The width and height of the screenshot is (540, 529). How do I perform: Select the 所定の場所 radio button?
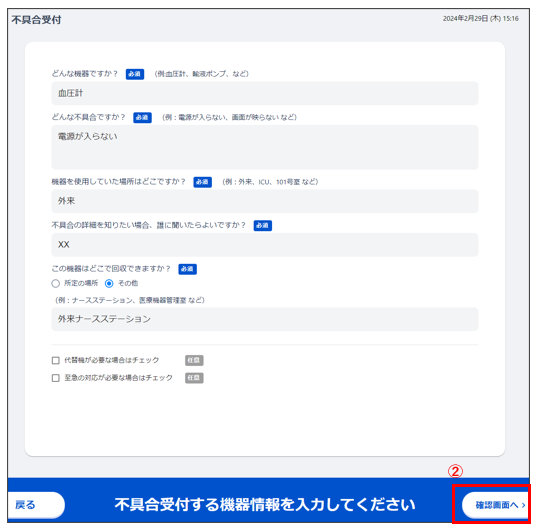[55, 283]
